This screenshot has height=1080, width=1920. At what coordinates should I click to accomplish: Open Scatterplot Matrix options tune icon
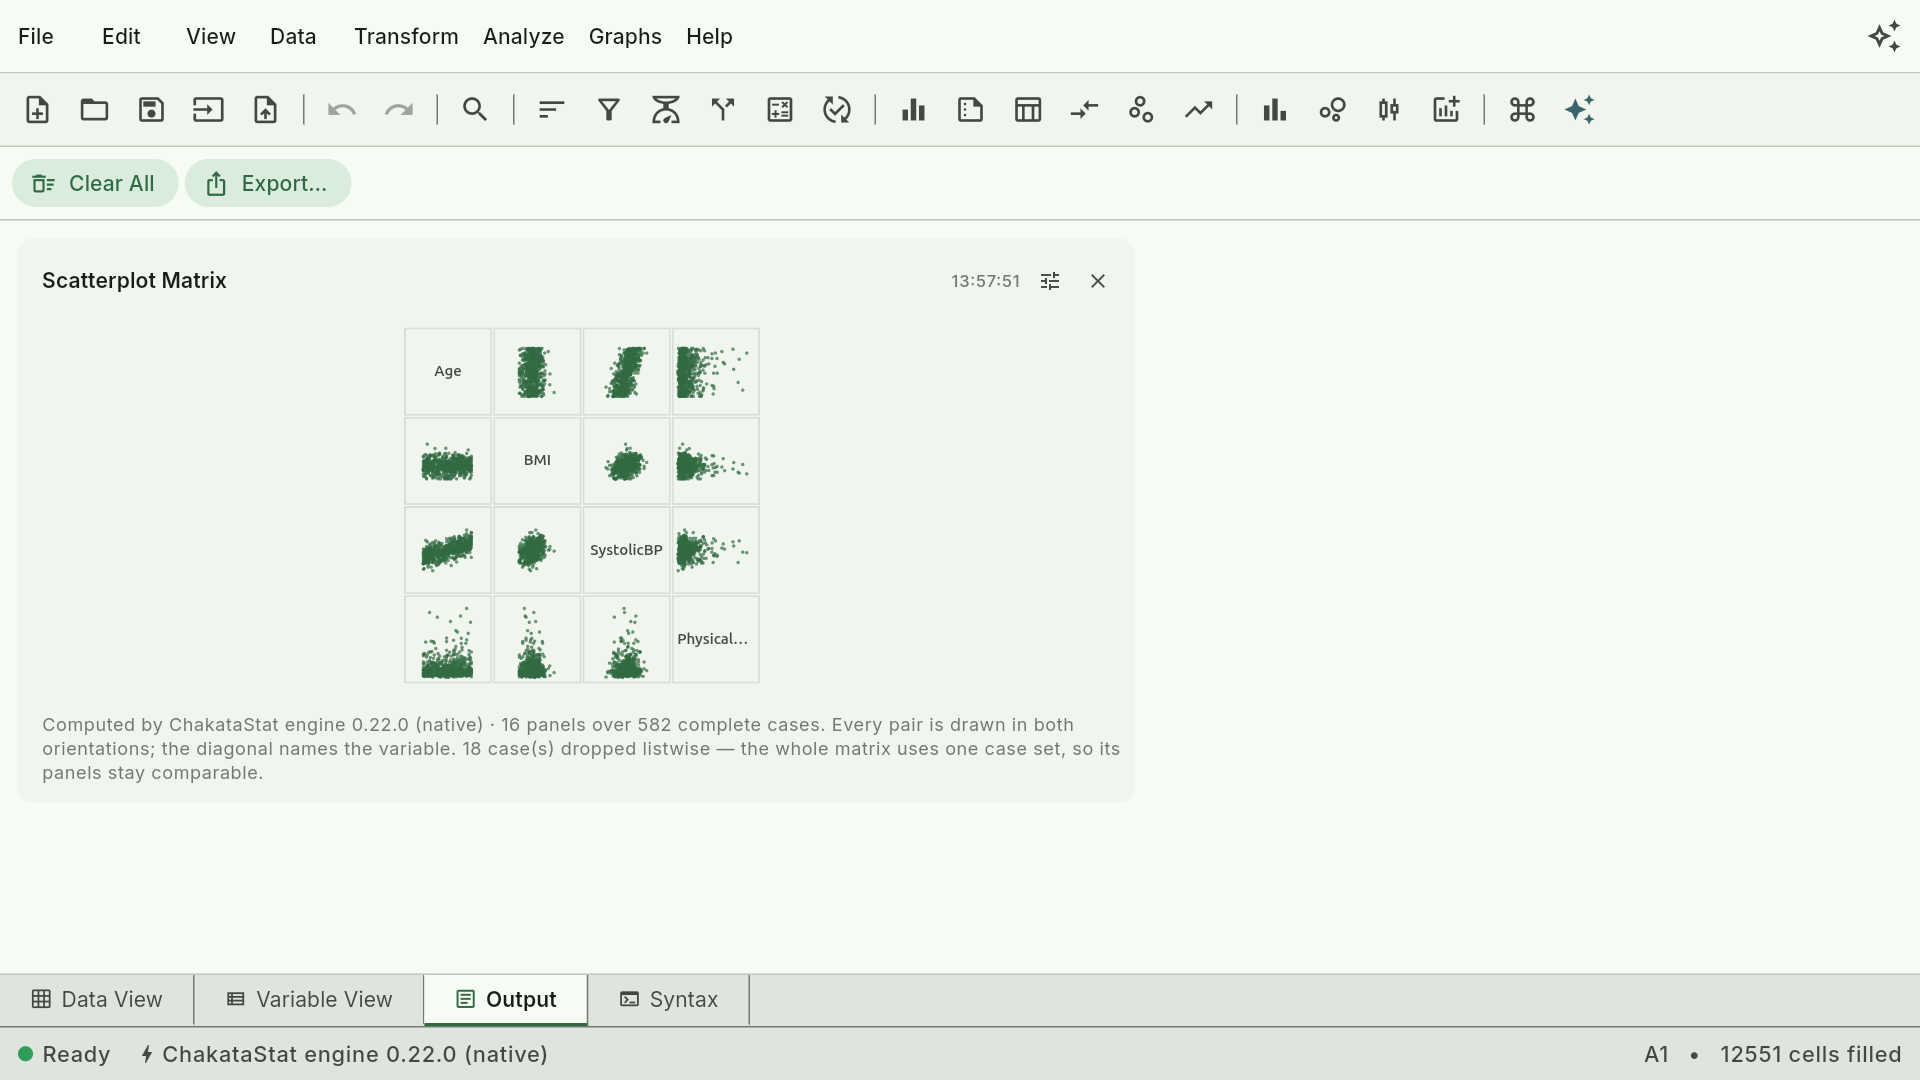(1050, 281)
